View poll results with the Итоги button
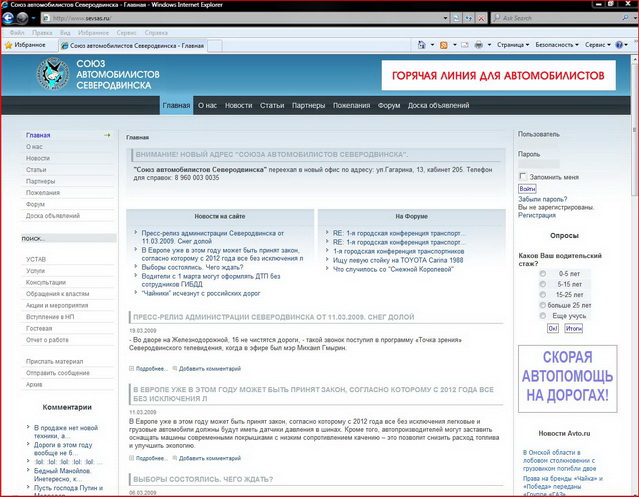639x497 pixels. tap(573, 328)
